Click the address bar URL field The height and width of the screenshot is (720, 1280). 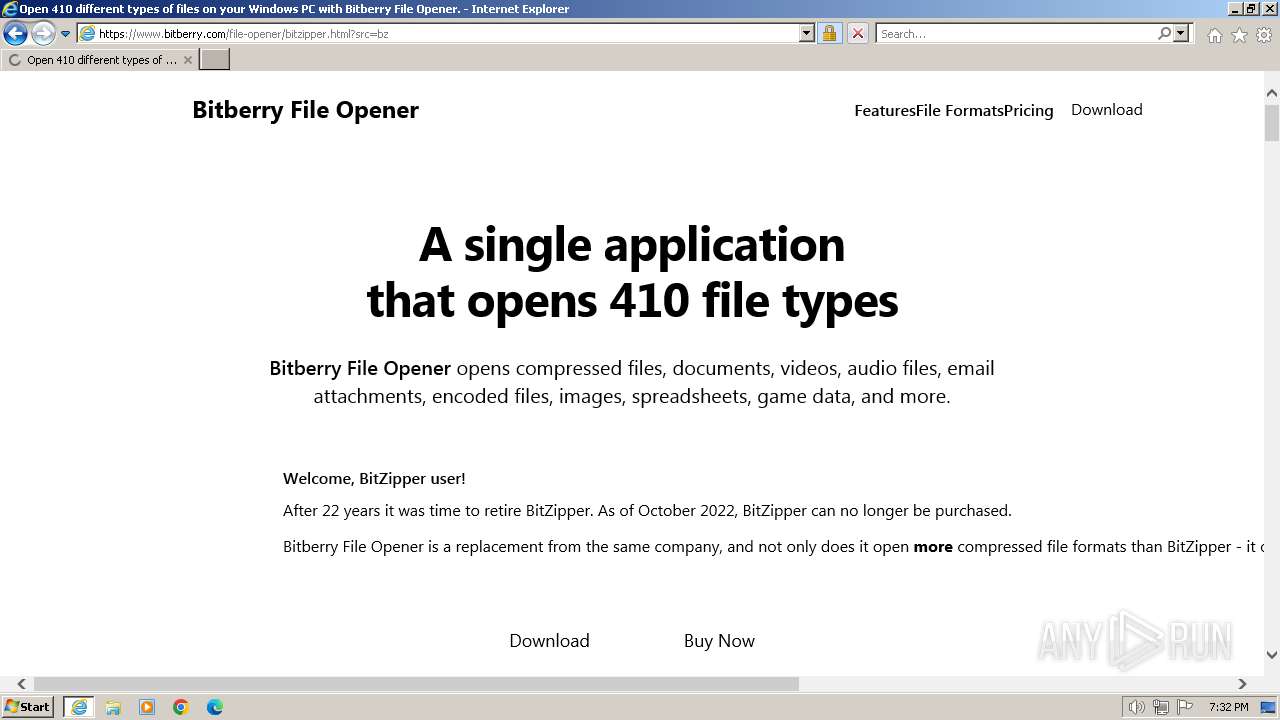tap(447, 33)
